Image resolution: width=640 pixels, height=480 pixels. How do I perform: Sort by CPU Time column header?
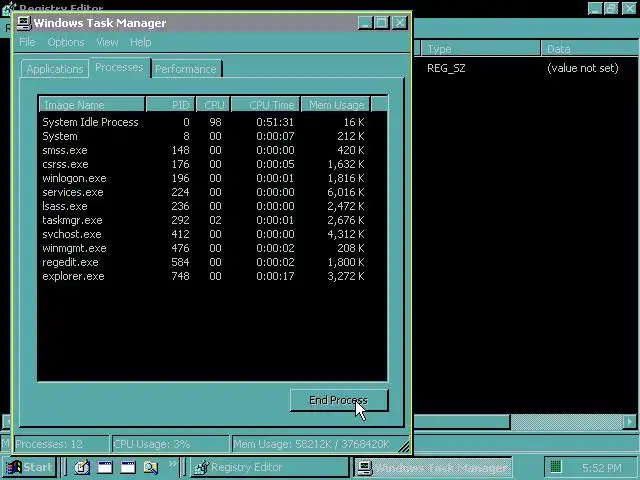[x=266, y=104]
